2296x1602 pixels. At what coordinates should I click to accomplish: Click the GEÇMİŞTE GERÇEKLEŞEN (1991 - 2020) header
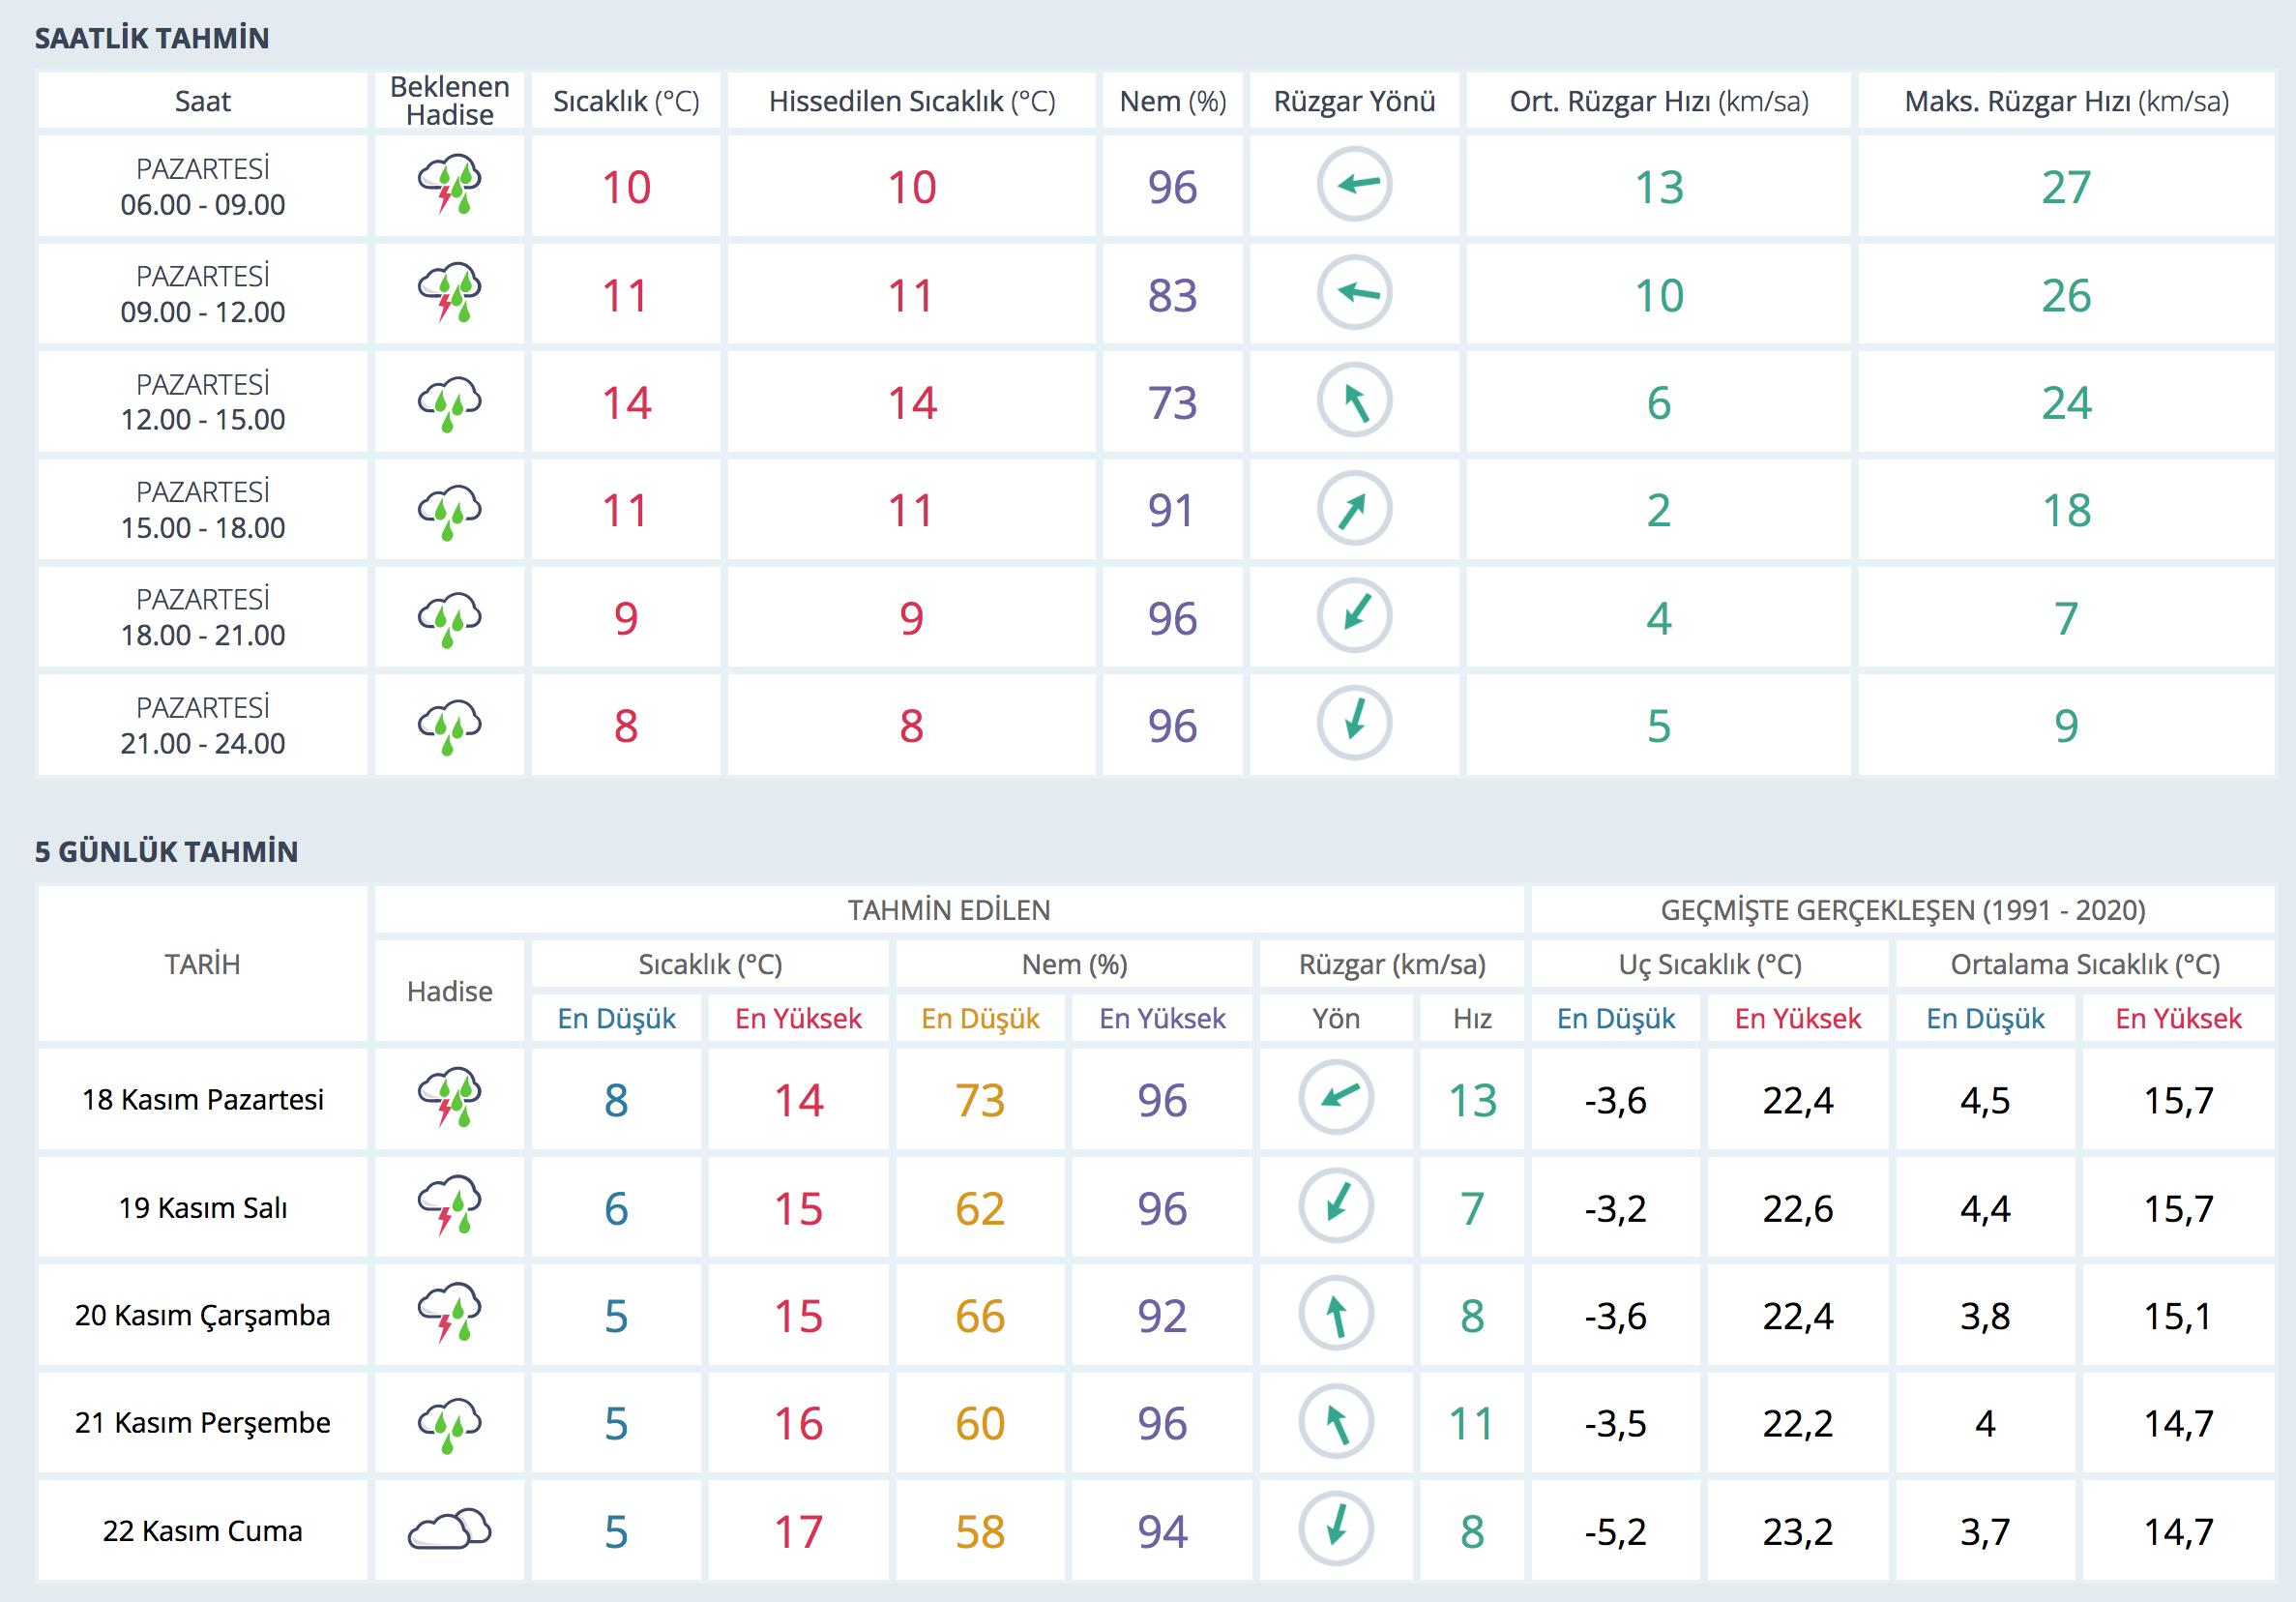pyautogui.click(x=1902, y=910)
